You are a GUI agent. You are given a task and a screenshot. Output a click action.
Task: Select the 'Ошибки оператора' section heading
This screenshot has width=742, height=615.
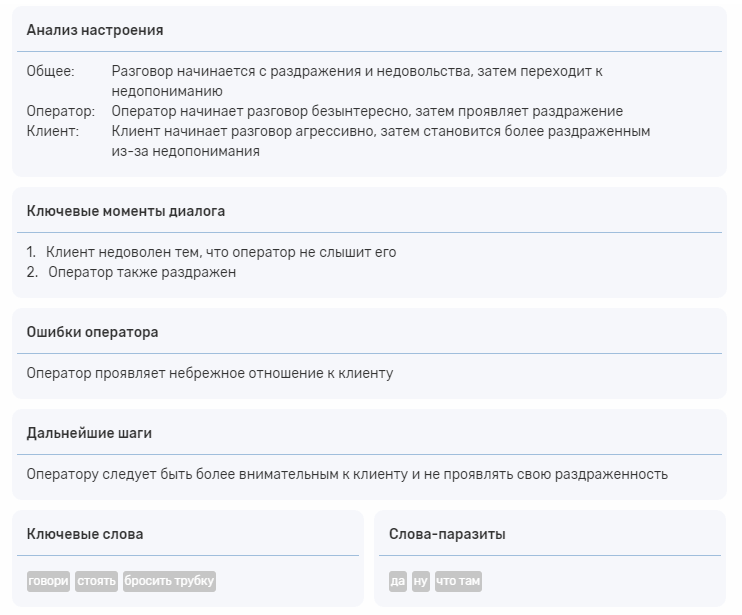(x=93, y=332)
